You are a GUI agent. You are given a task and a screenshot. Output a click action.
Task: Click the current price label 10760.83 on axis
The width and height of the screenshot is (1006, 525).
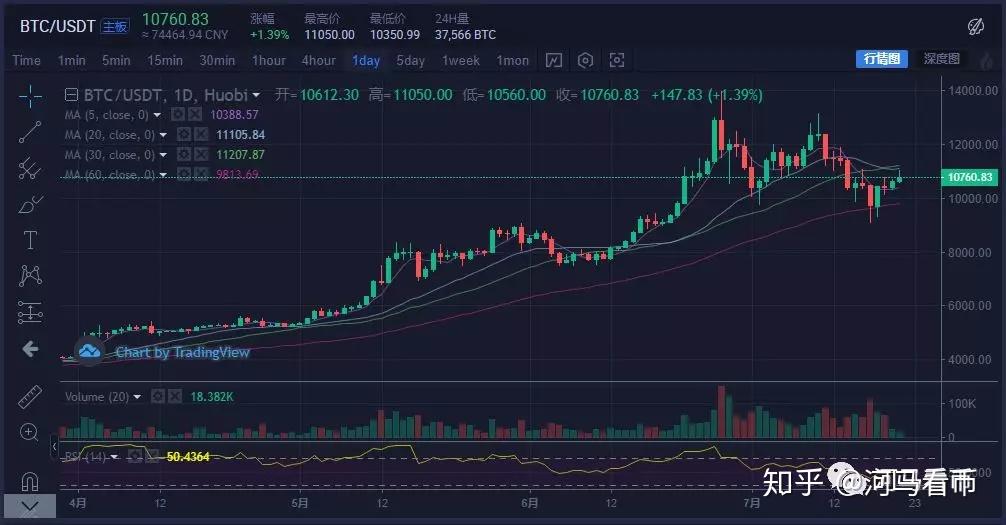(969, 177)
